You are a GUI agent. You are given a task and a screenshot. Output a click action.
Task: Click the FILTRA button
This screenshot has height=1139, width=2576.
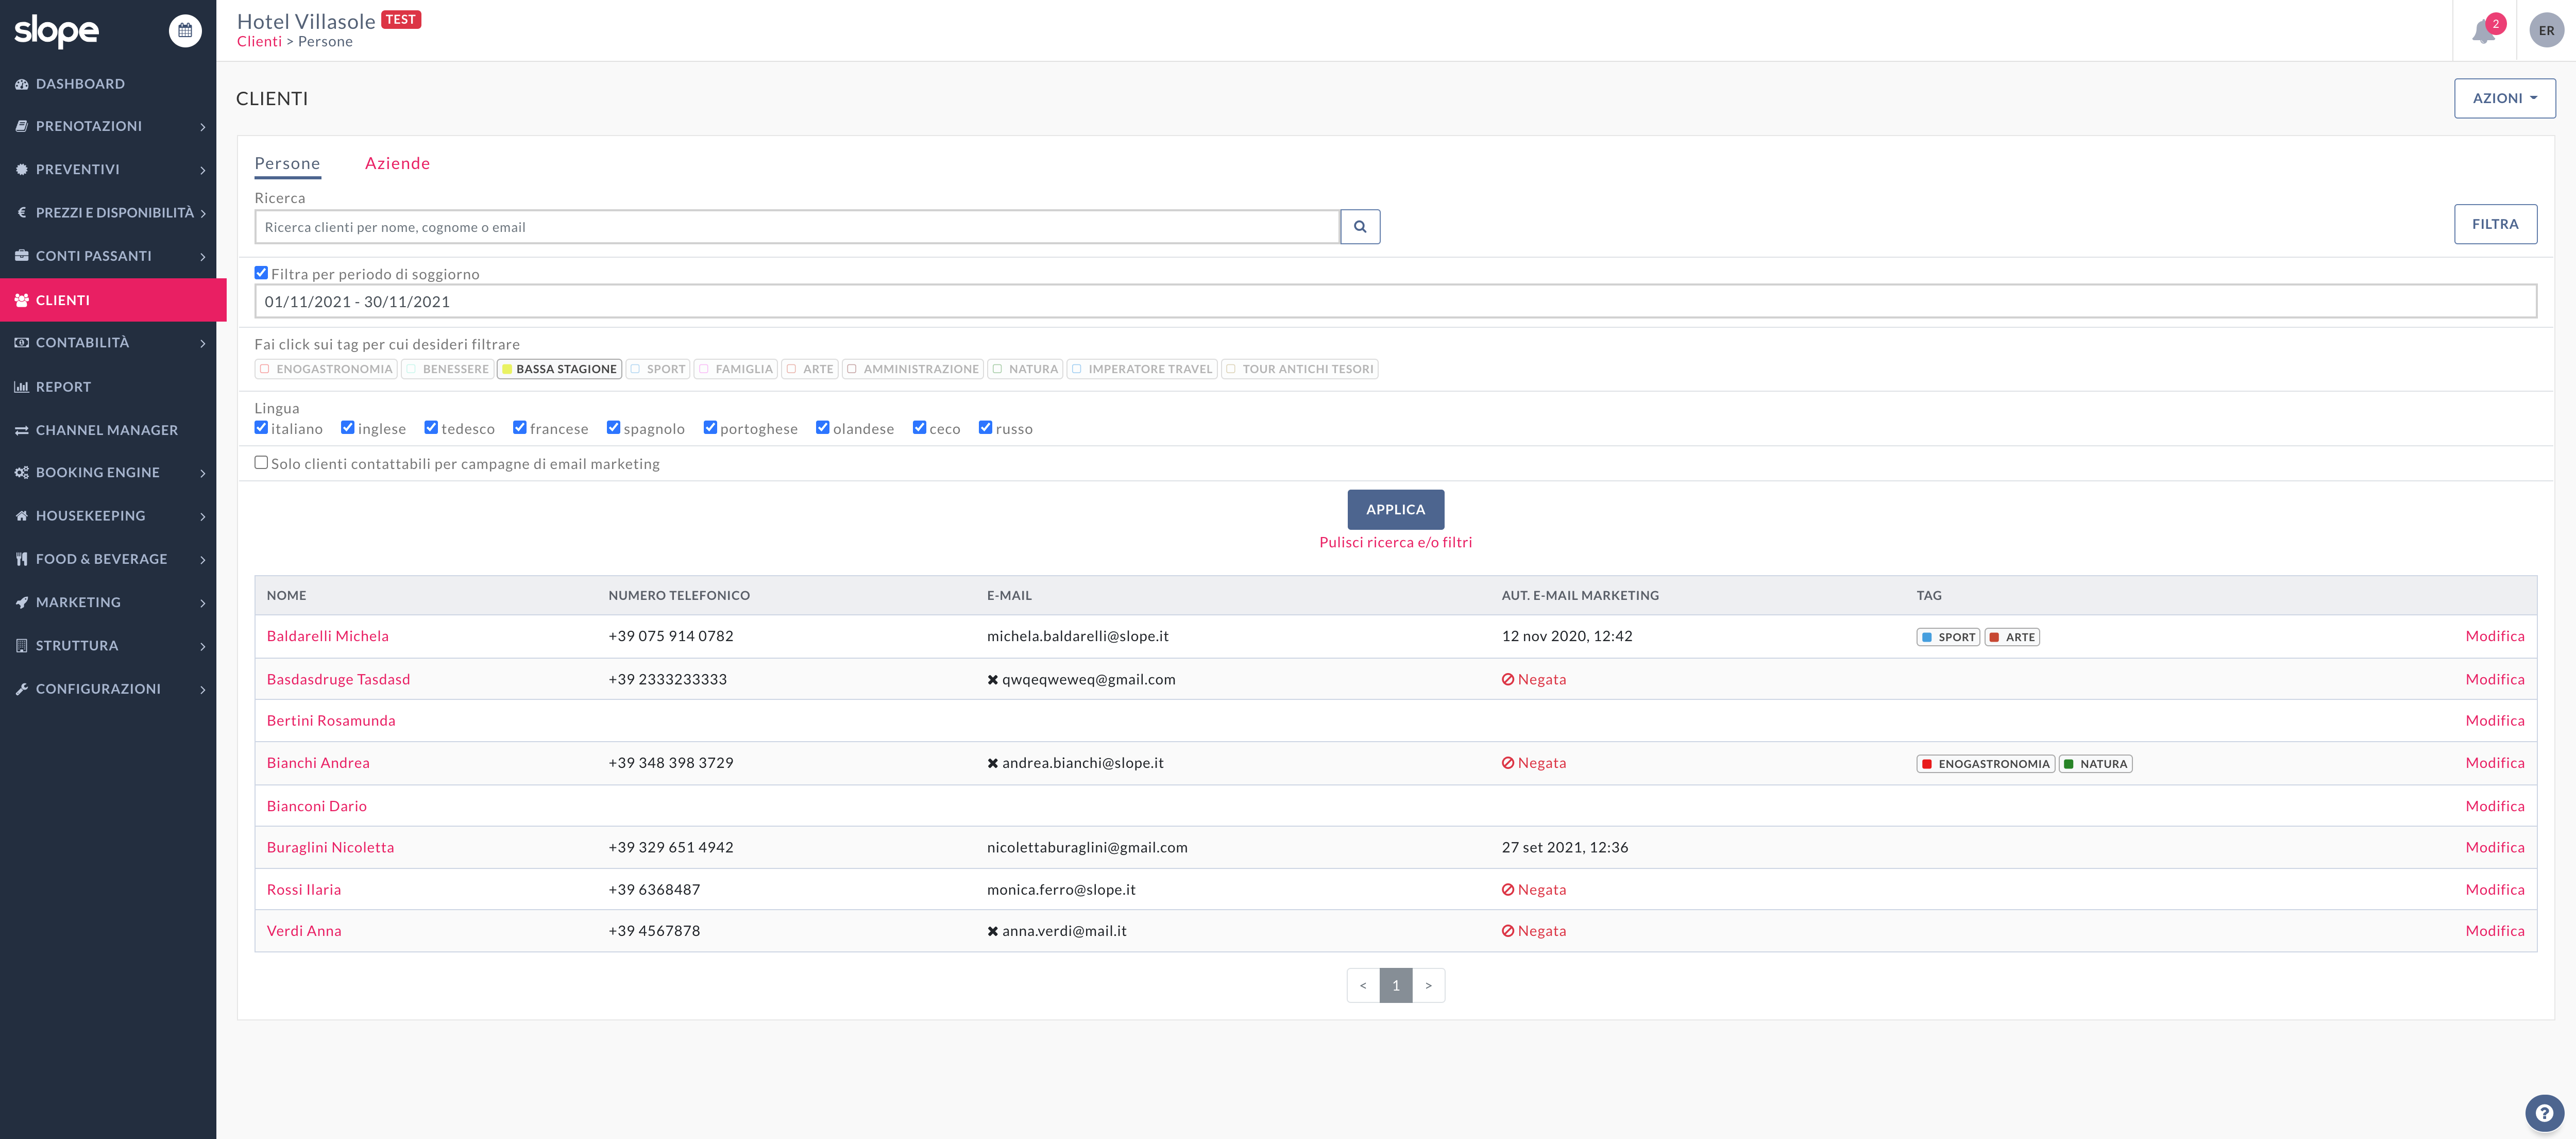pos(2495,224)
